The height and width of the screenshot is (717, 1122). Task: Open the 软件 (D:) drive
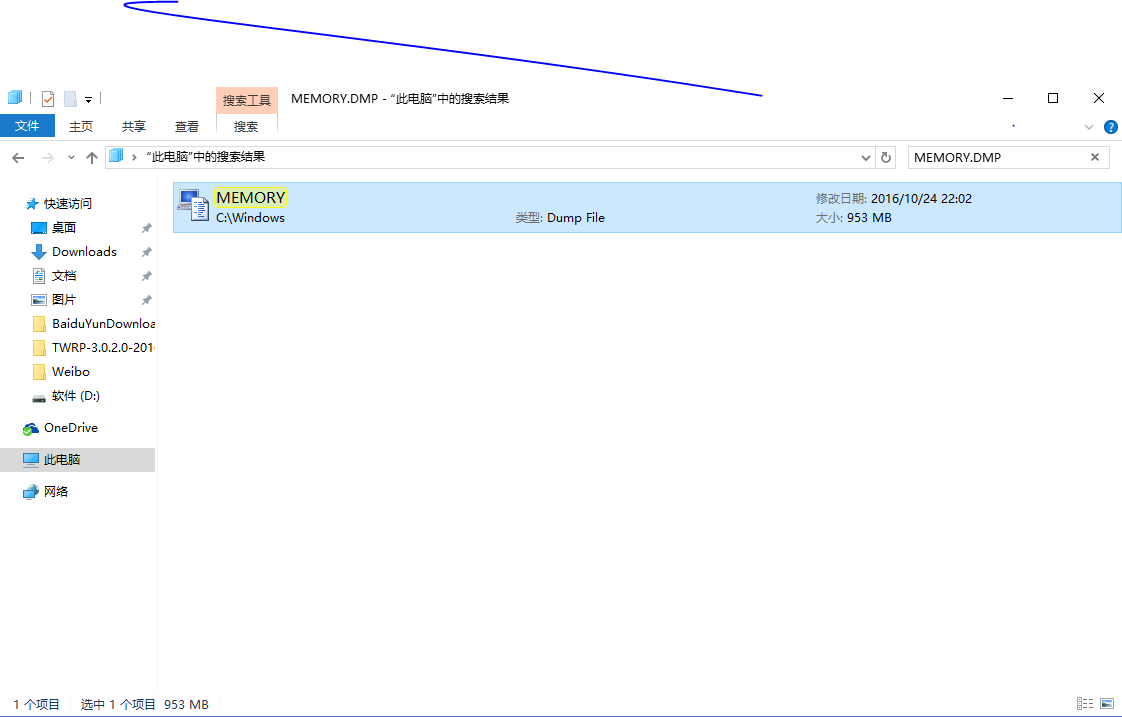click(x=75, y=396)
